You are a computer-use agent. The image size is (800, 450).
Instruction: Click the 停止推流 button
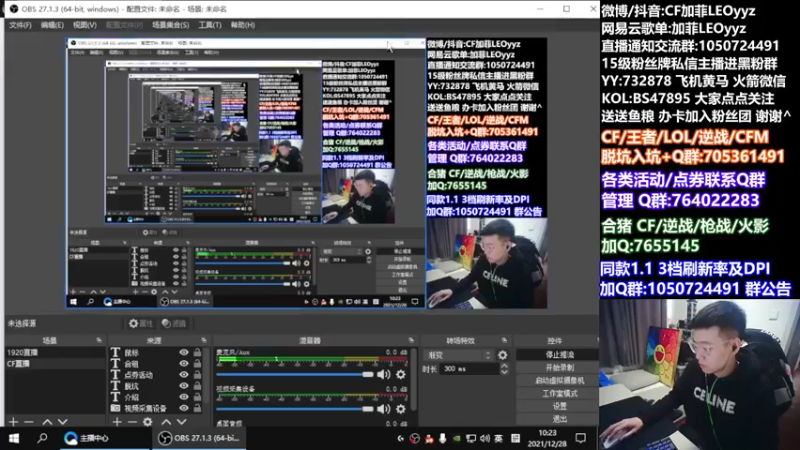[559, 355]
